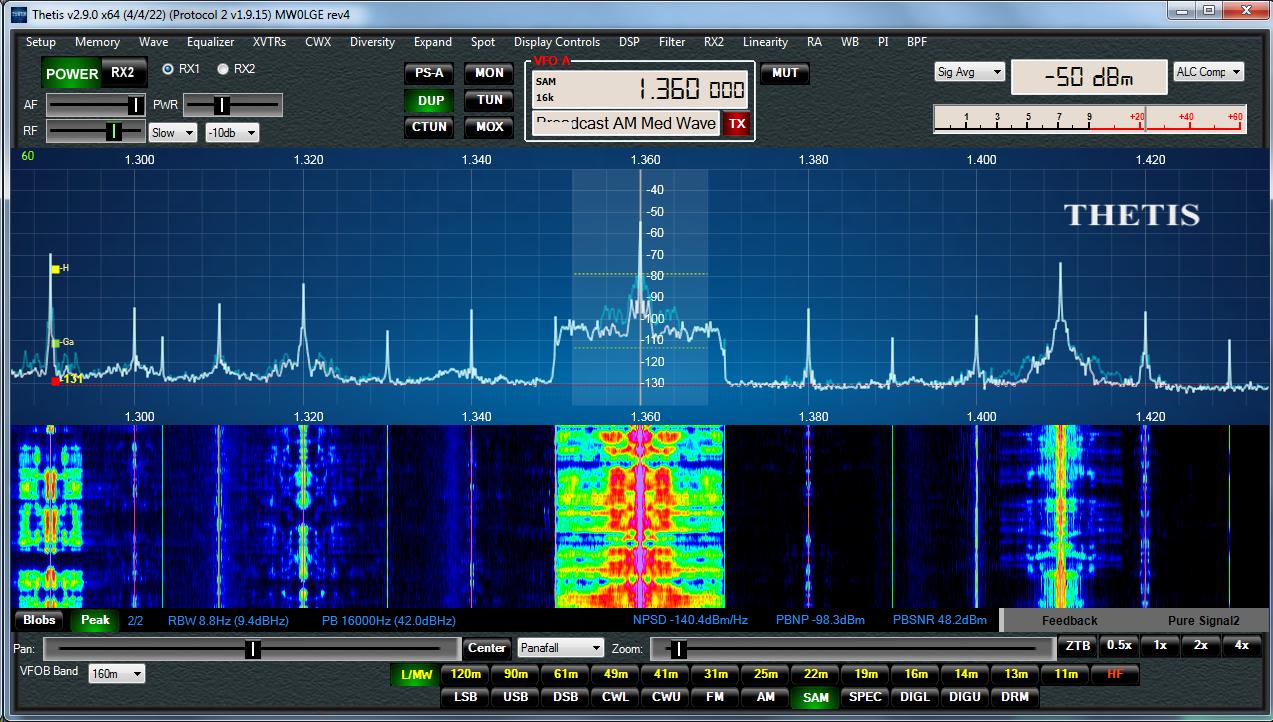The height and width of the screenshot is (722, 1273).
Task: Toggle the POWER button
Action: (72, 73)
